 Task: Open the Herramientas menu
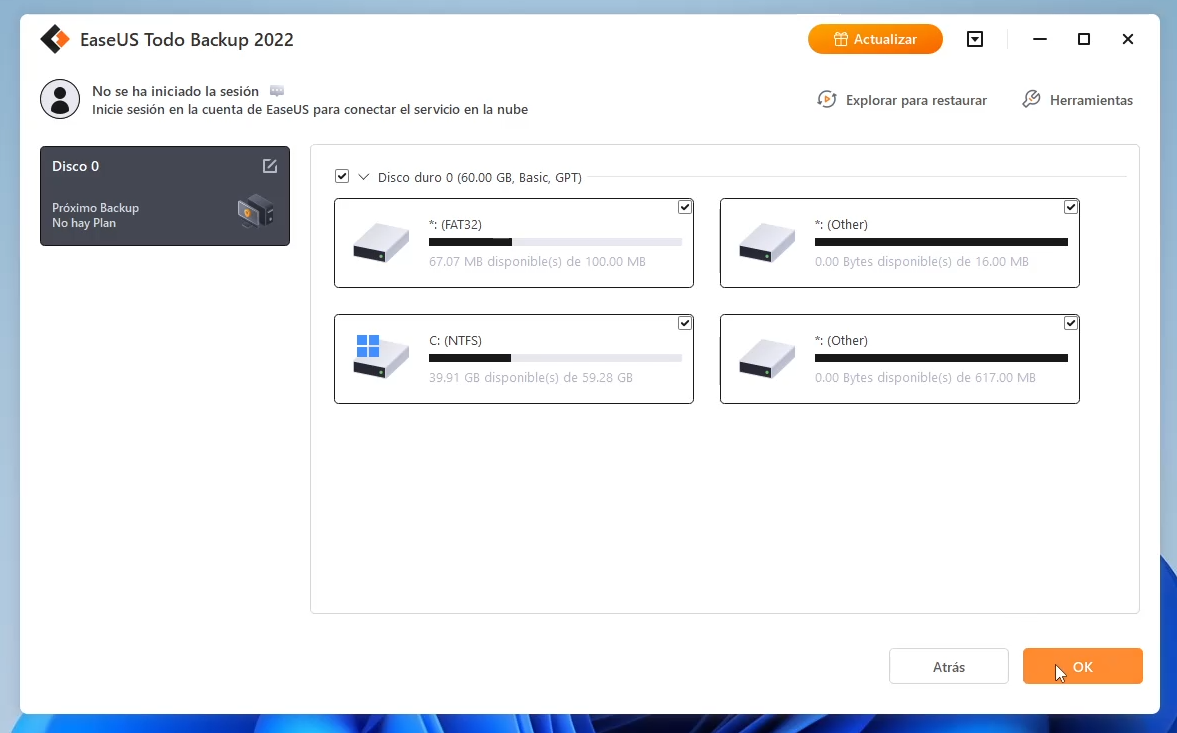1077,100
